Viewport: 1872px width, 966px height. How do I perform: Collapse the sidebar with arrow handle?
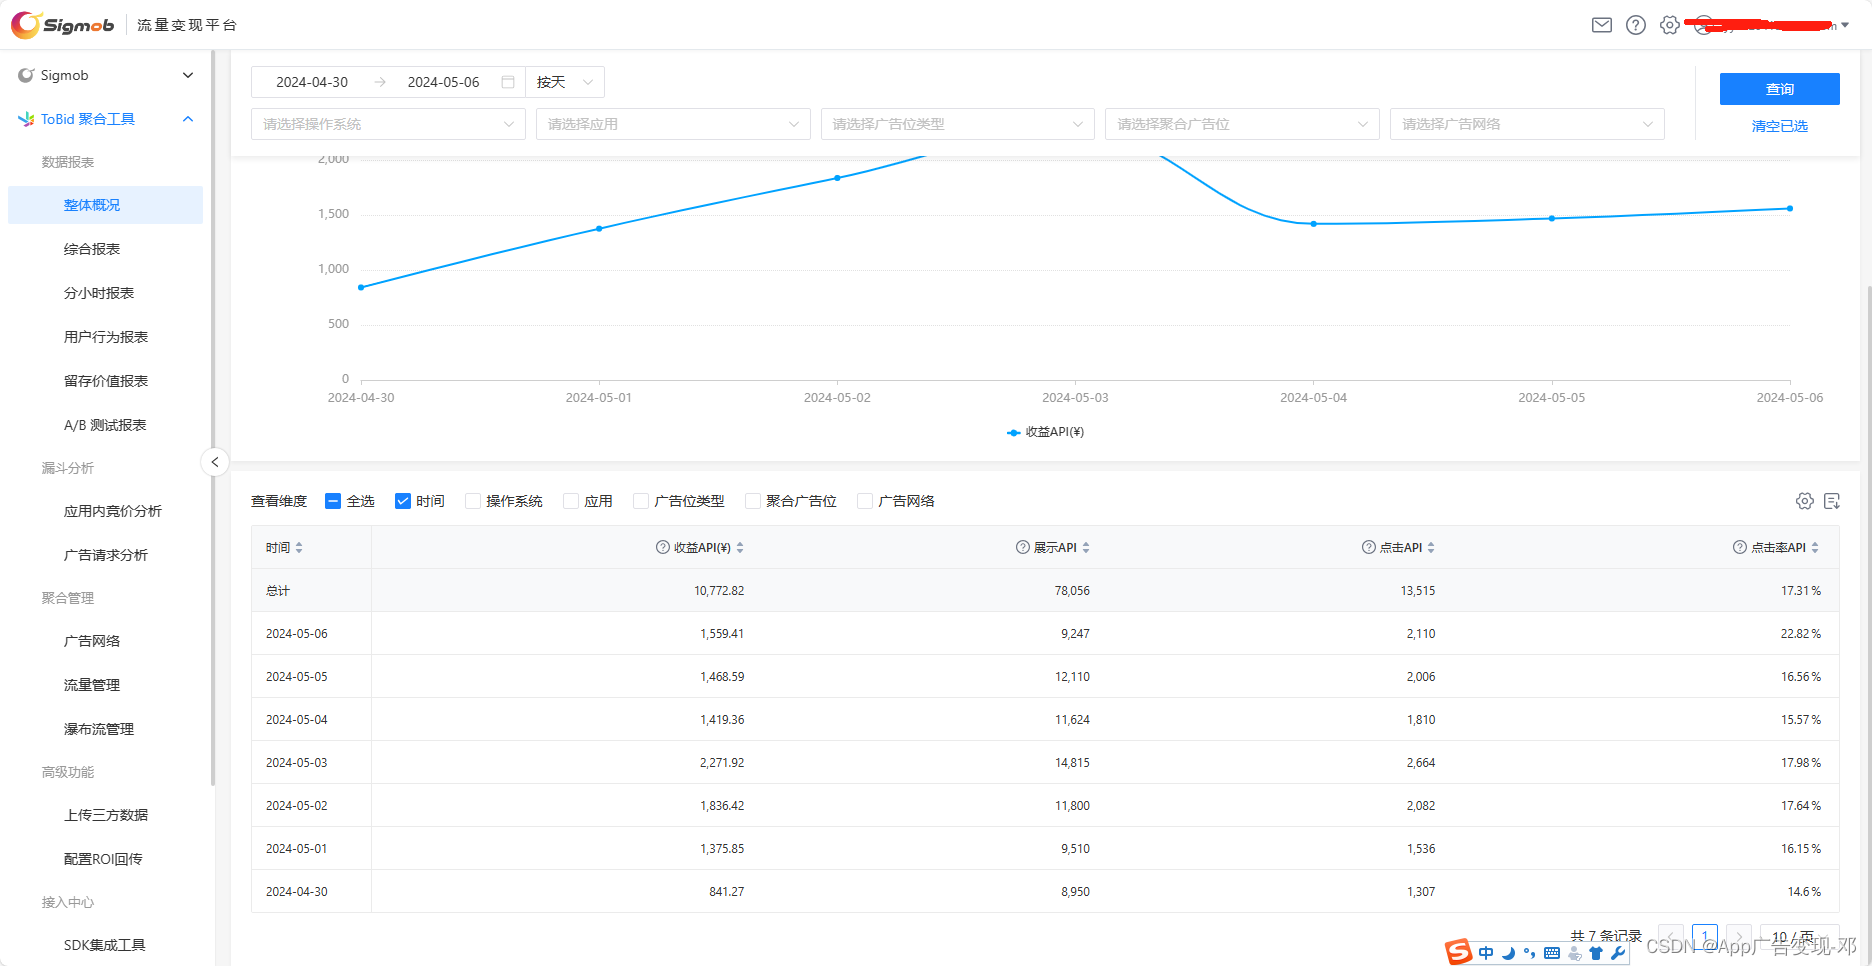pyautogui.click(x=215, y=462)
